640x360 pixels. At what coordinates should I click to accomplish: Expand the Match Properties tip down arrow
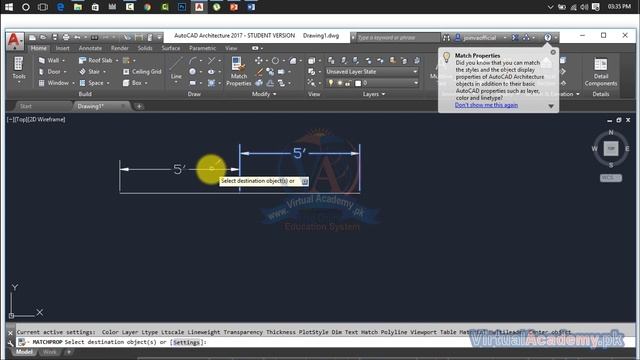(551, 106)
